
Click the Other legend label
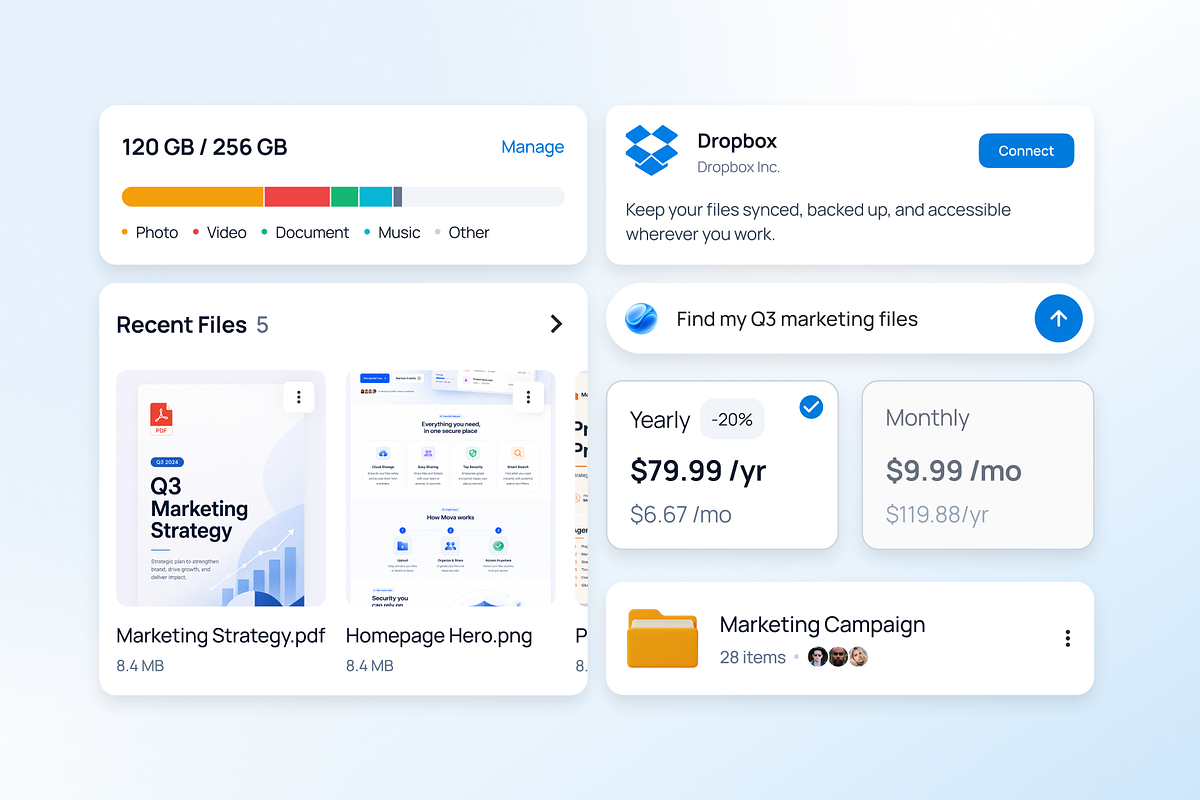coord(469,232)
